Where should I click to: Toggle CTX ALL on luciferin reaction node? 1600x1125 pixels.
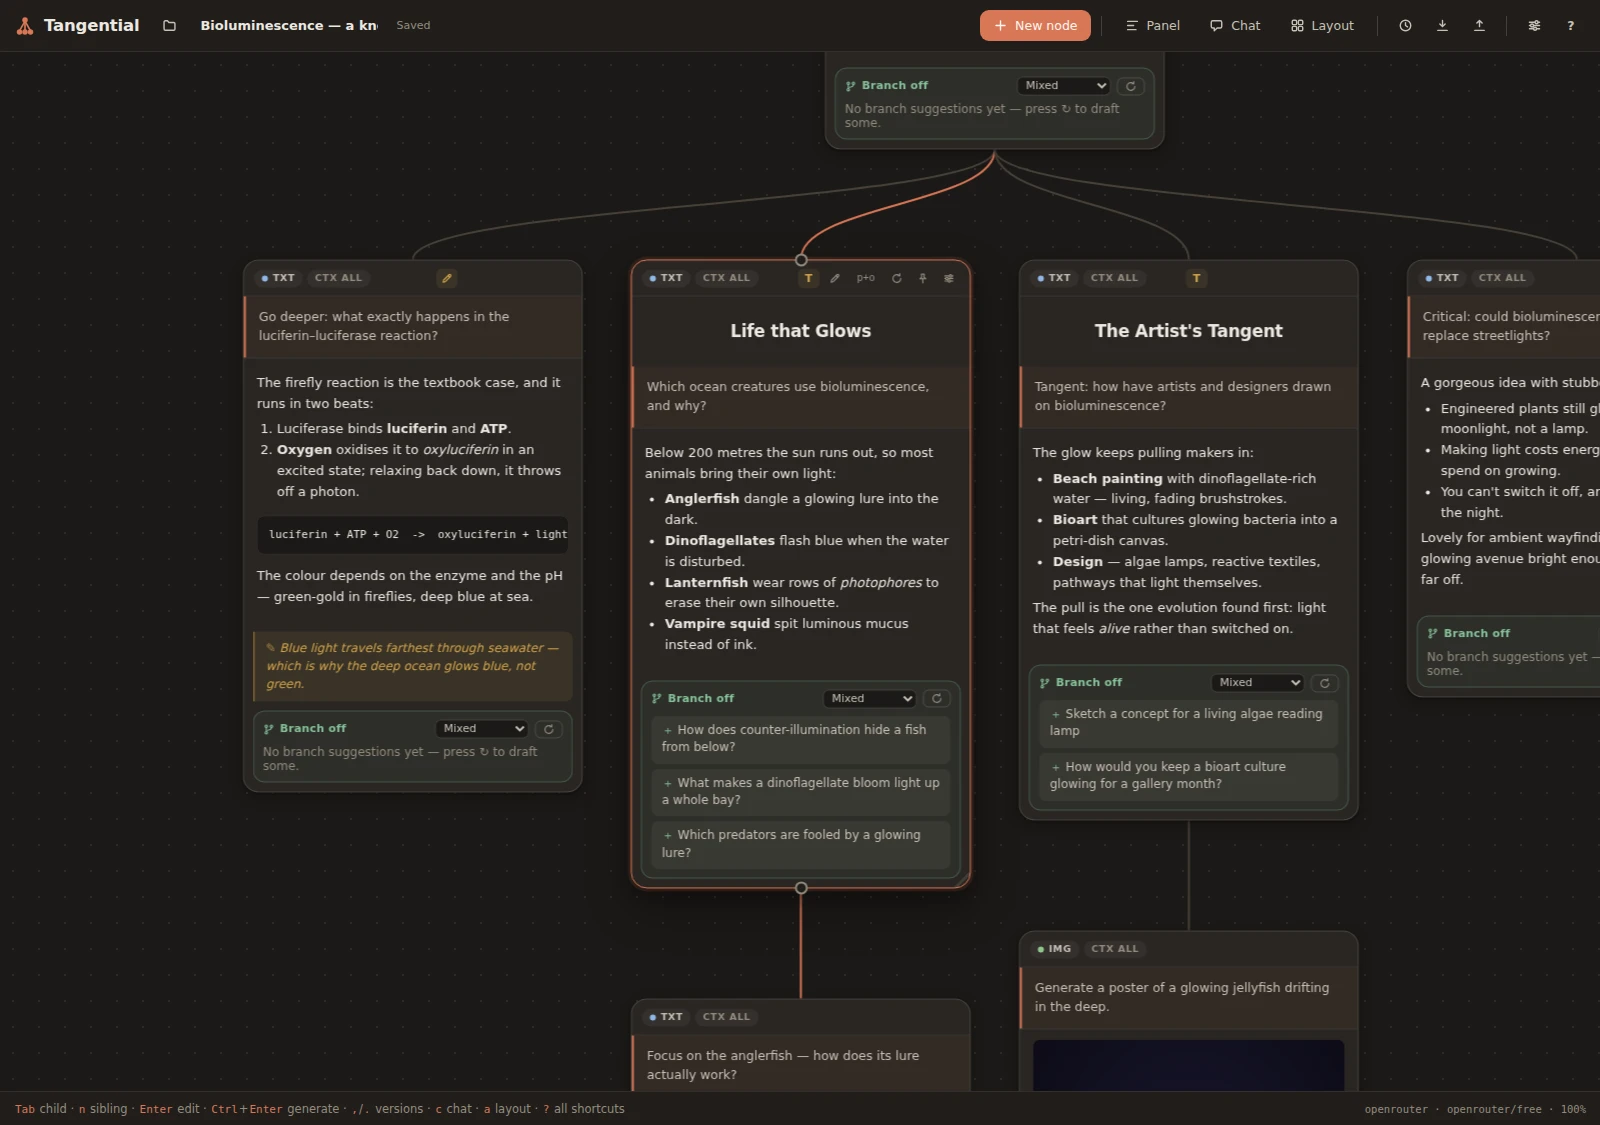tap(339, 278)
